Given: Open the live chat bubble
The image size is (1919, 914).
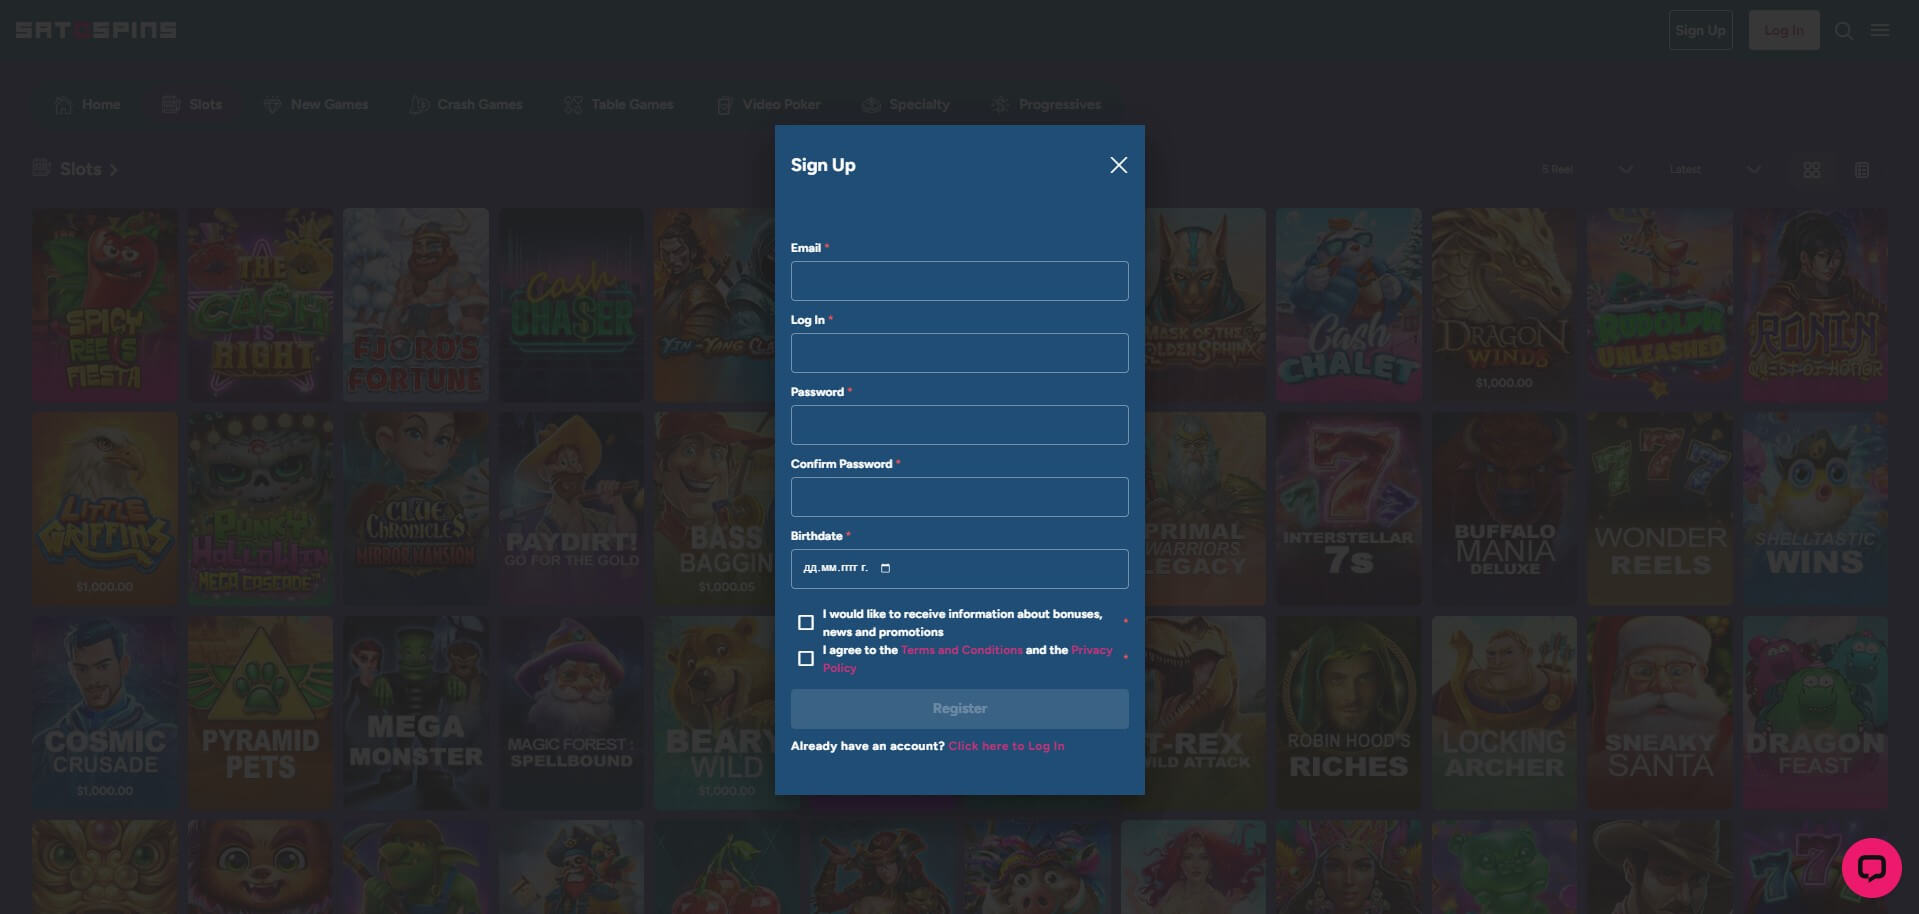Looking at the screenshot, I should tap(1871, 867).
